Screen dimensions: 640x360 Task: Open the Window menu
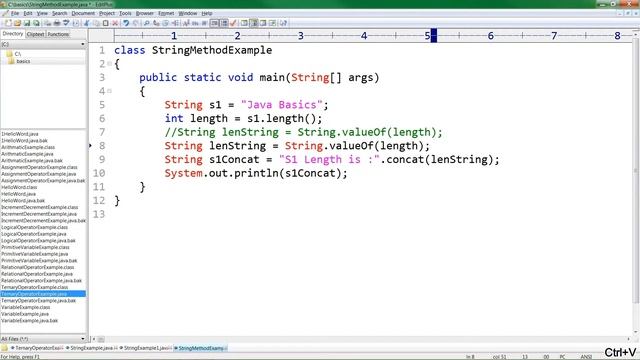[x=188, y=13]
